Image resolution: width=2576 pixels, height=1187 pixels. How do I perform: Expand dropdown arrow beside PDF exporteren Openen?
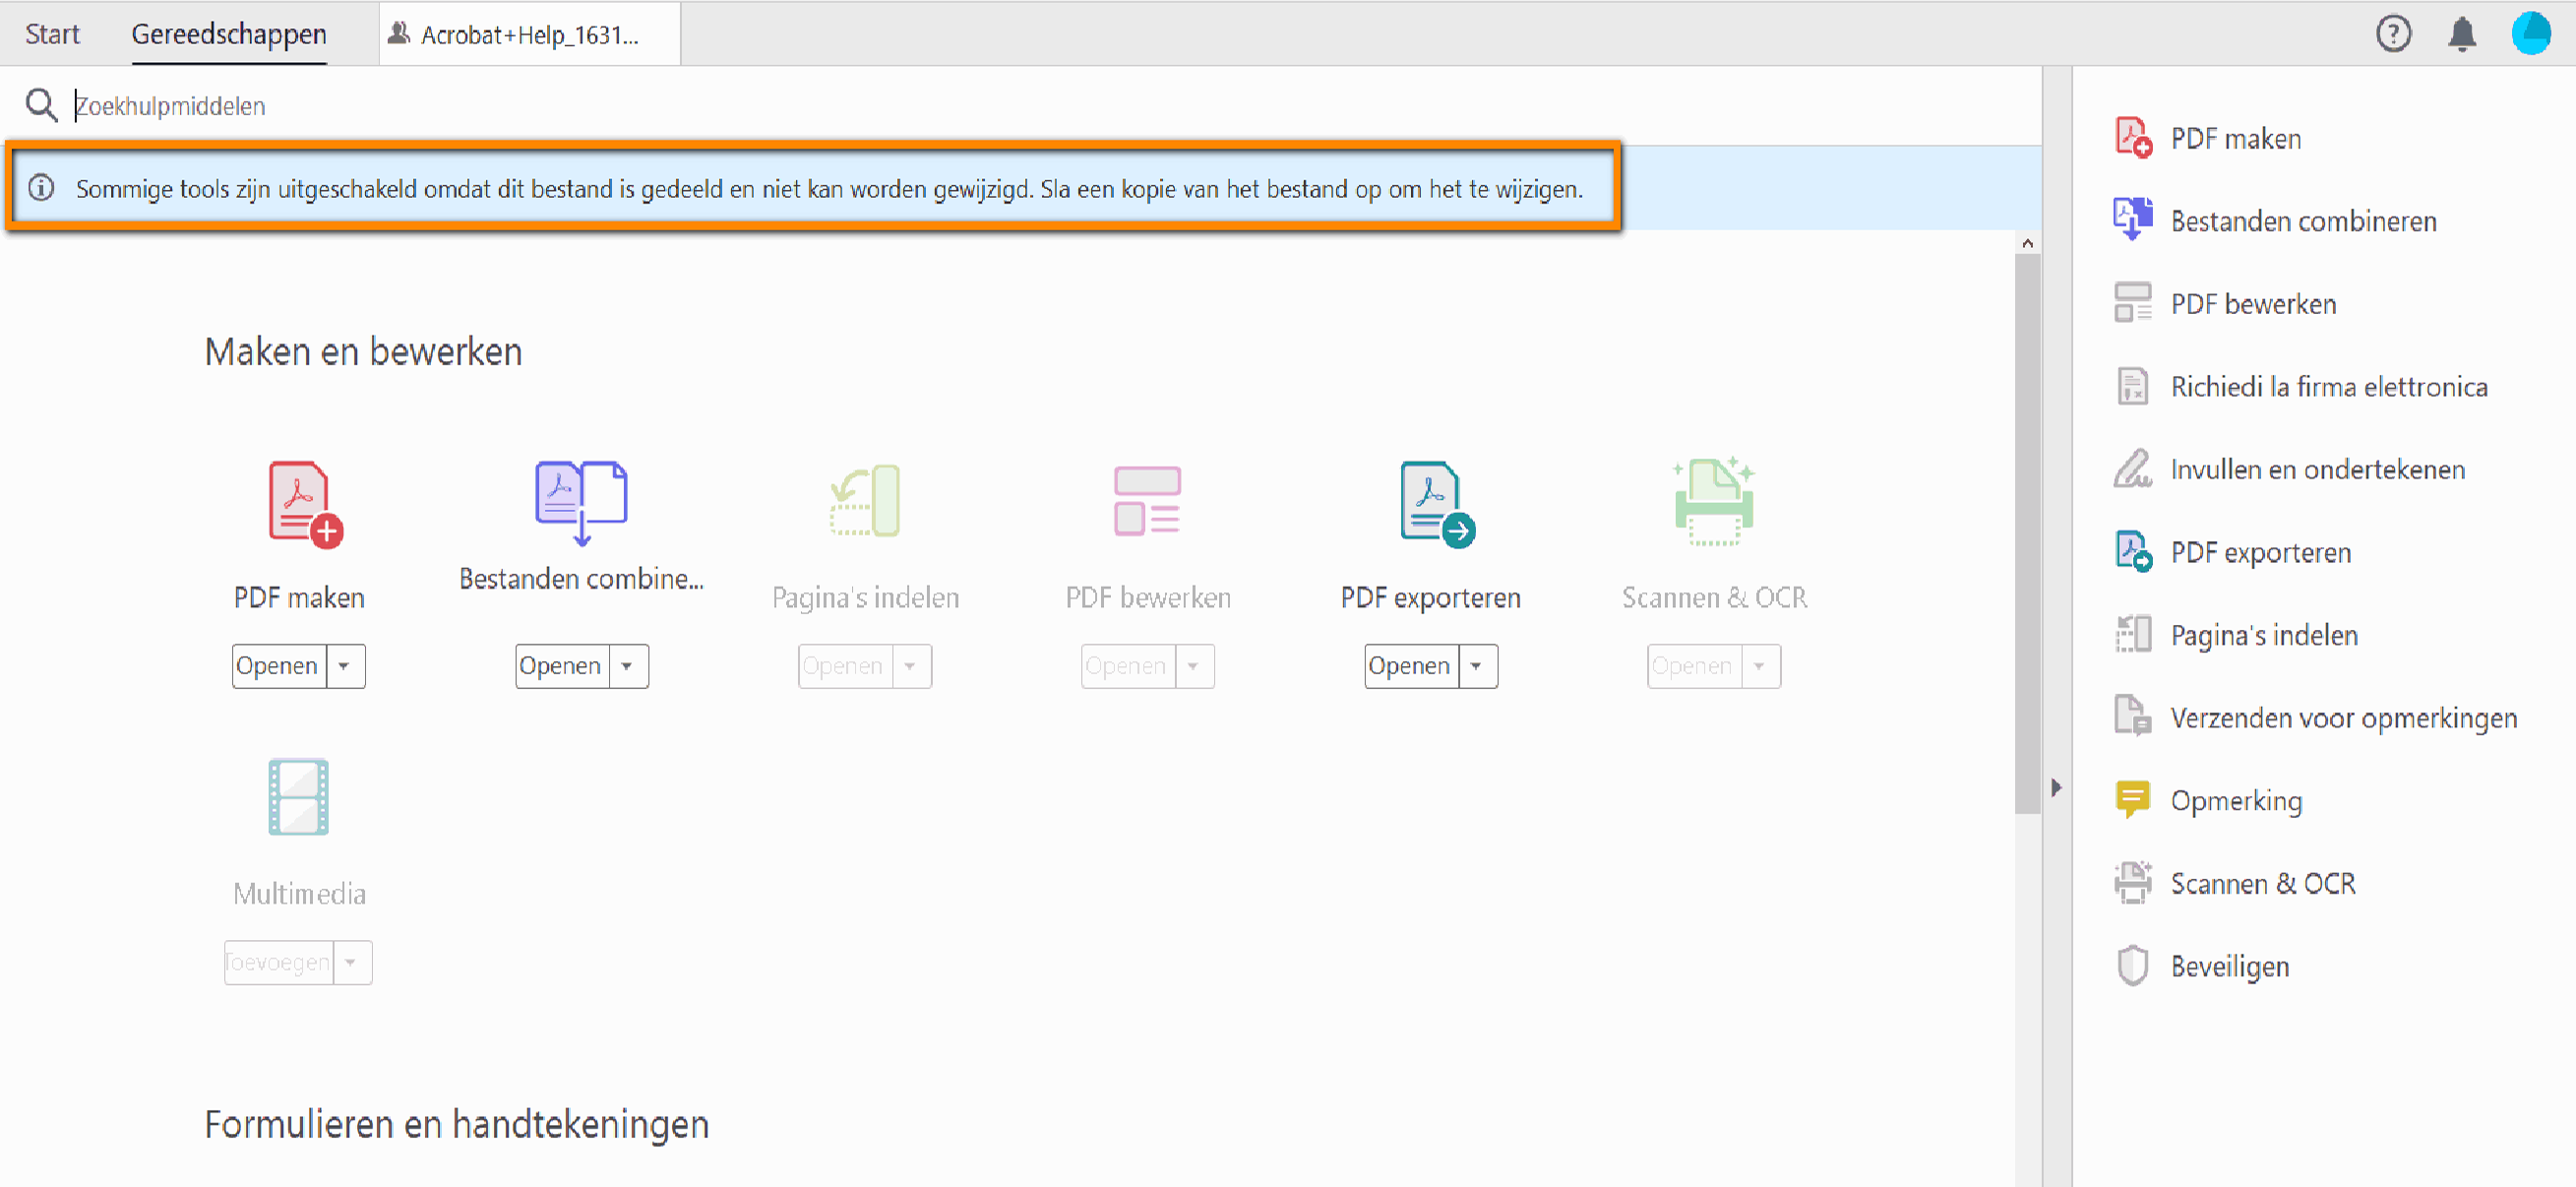(x=1476, y=666)
